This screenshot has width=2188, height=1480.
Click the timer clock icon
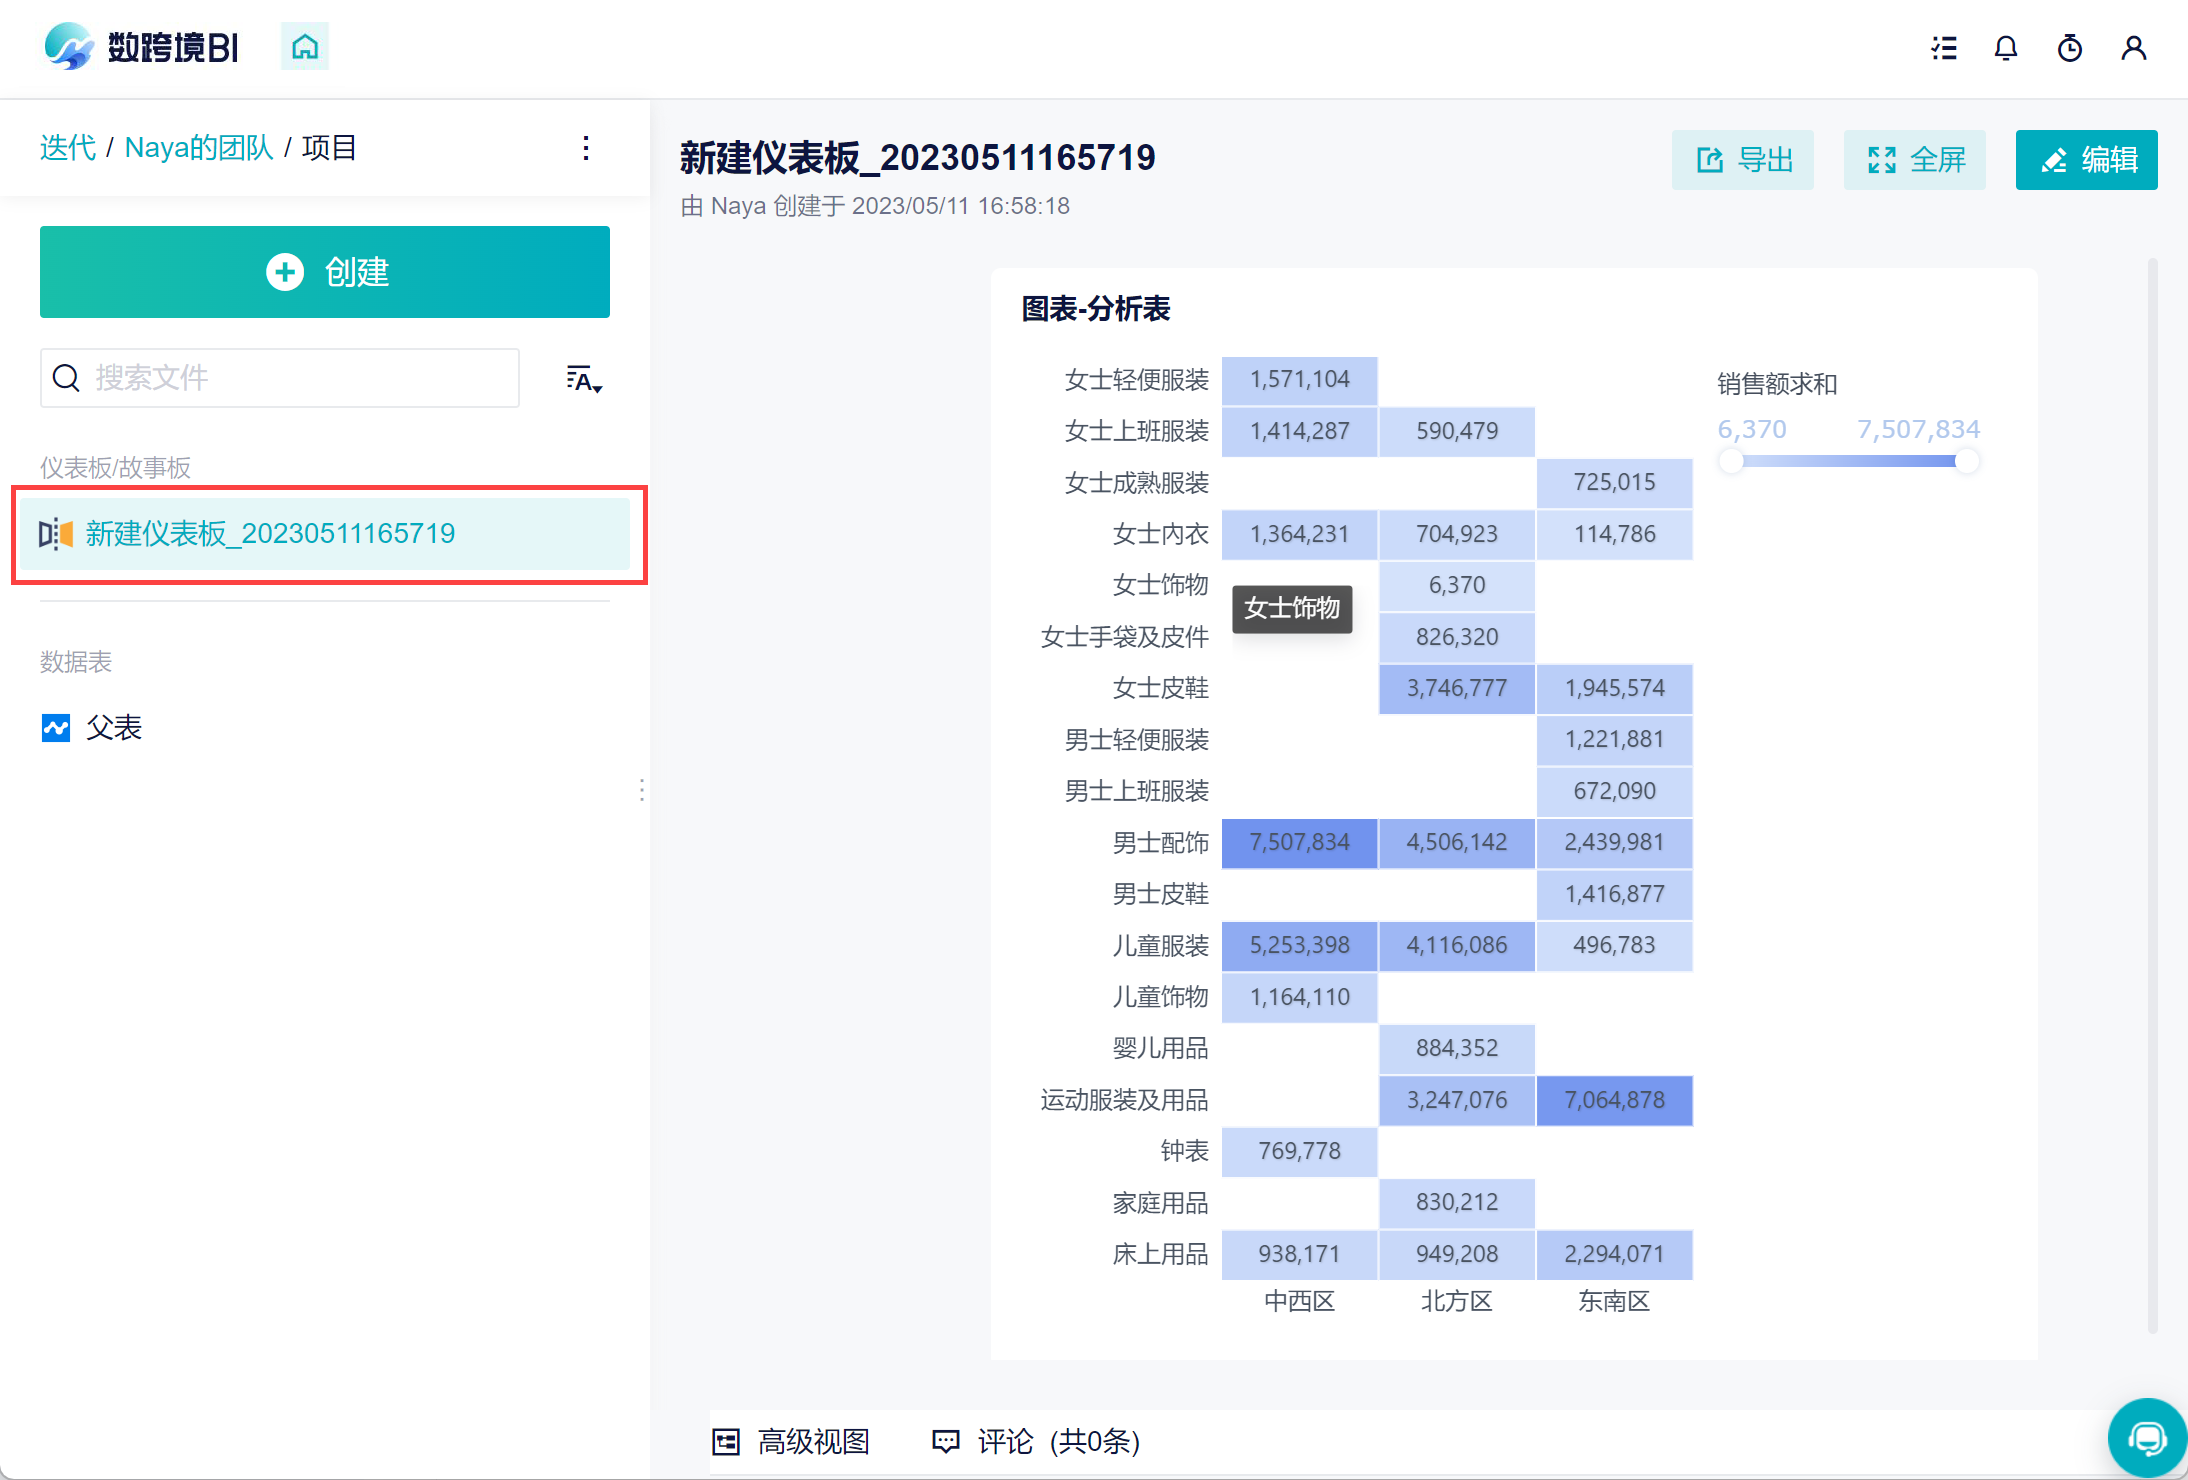click(x=2070, y=48)
